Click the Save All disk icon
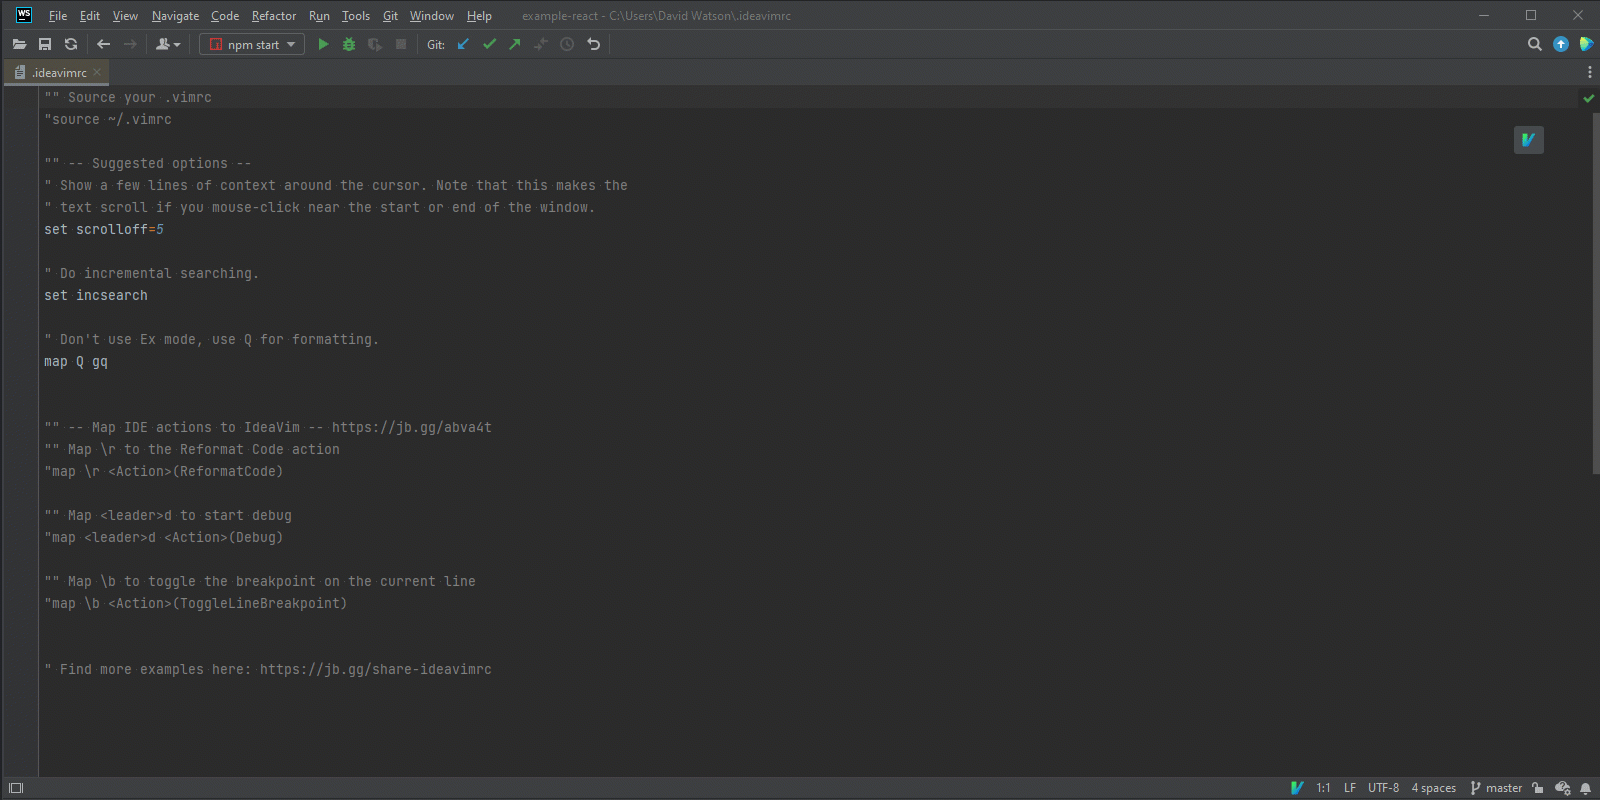The height and width of the screenshot is (800, 1600). pos(45,44)
